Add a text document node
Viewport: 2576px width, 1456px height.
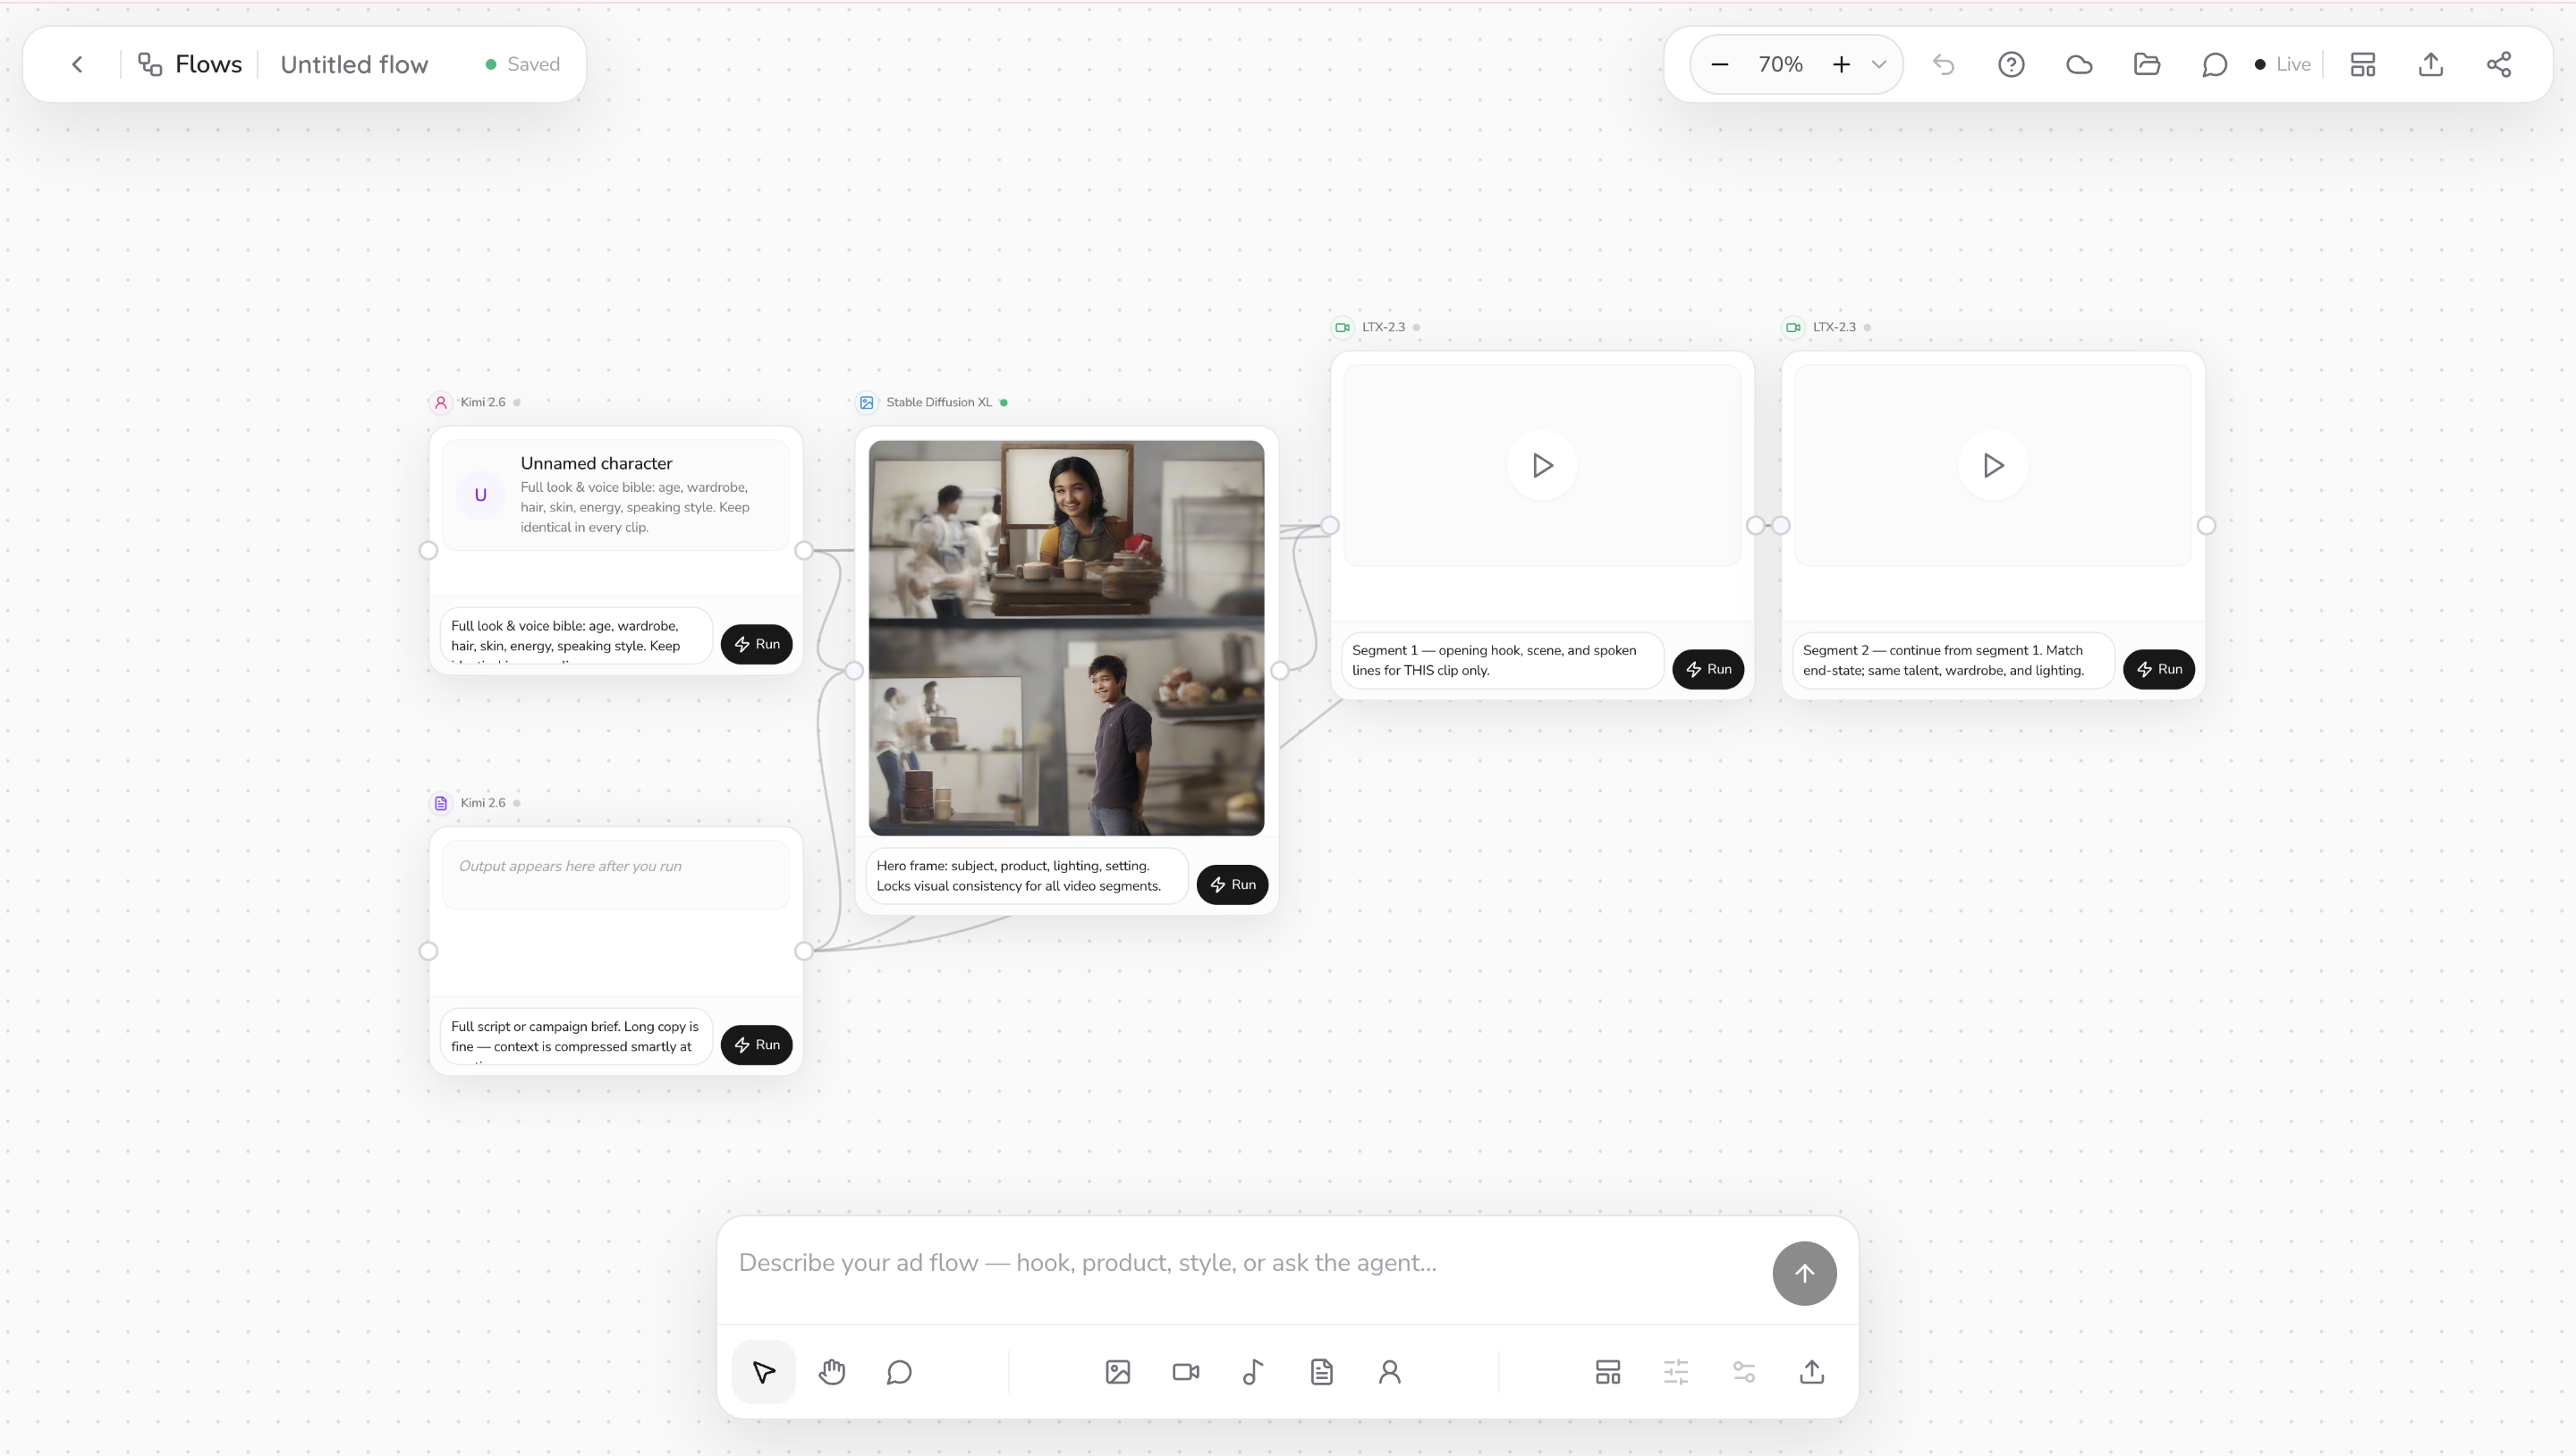(1322, 1372)
